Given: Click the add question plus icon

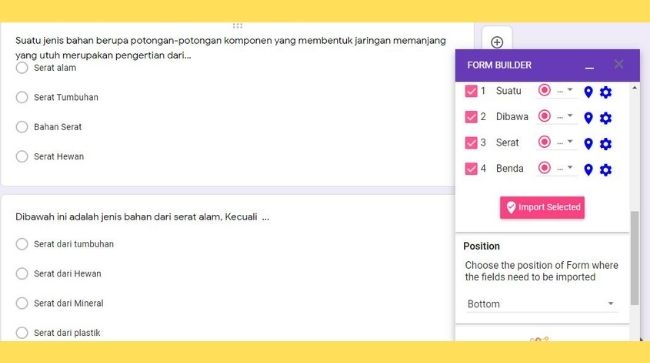Looking at the screenshot, I should point(497,42).
